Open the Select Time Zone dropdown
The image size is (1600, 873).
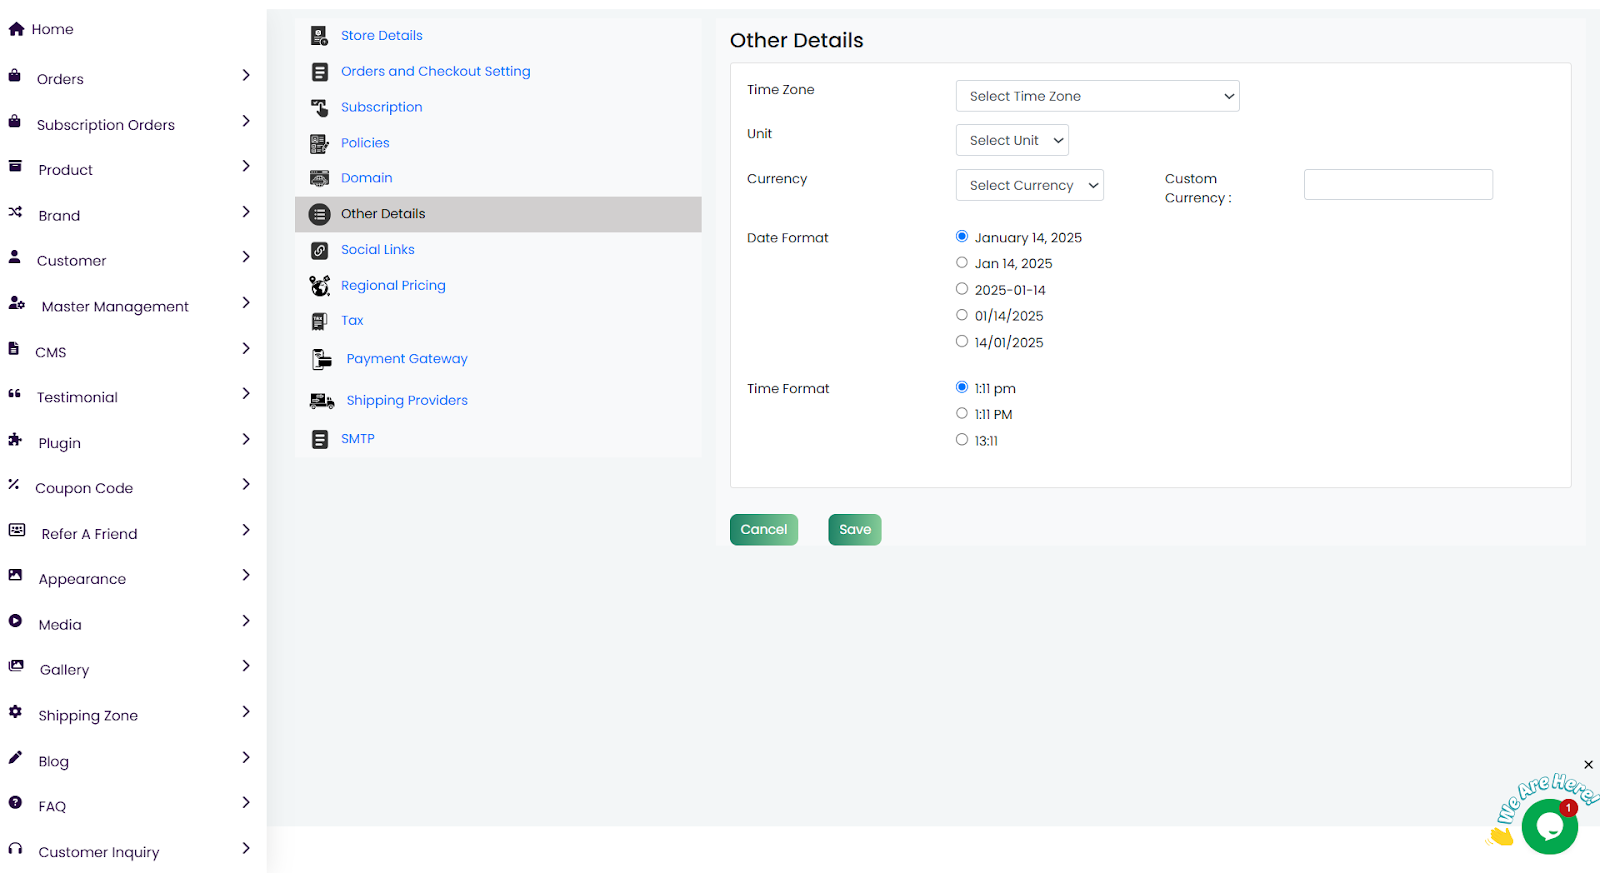pyautogui.click(x=1097, y=96)
